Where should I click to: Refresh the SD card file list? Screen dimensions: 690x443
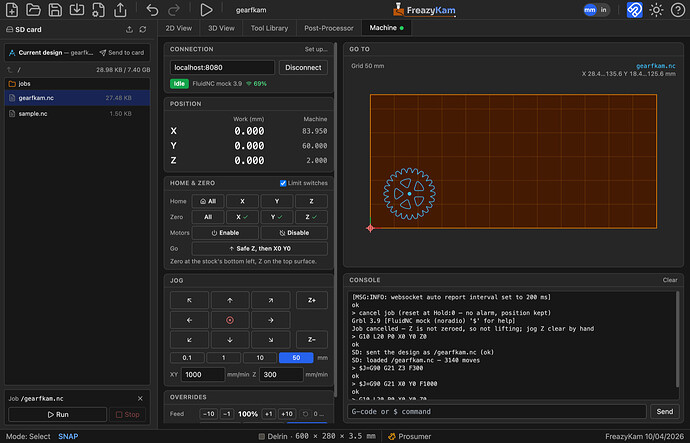pyautogui.click(x=143, y=29)
